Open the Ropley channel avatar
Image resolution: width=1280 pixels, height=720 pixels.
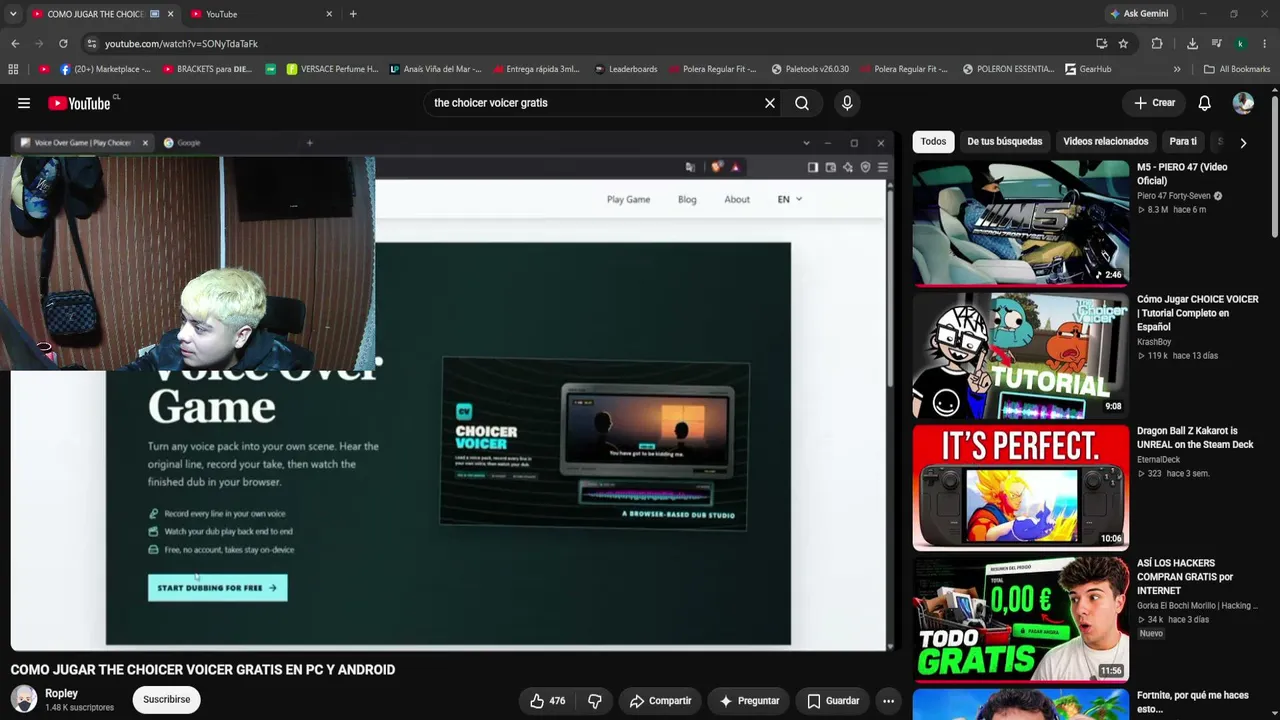[x=24, y=699]
